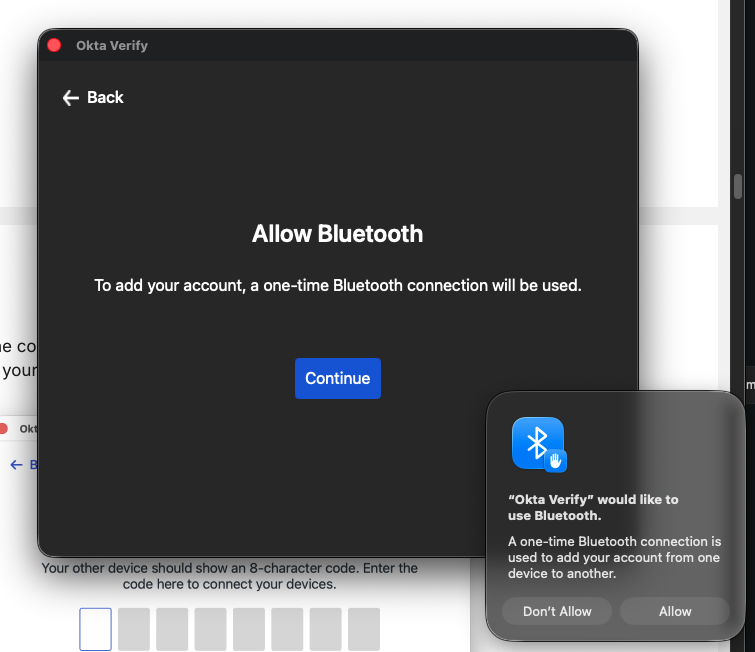Click the Bluetooth prompt description text
The image size is (755, 652).
614,557
